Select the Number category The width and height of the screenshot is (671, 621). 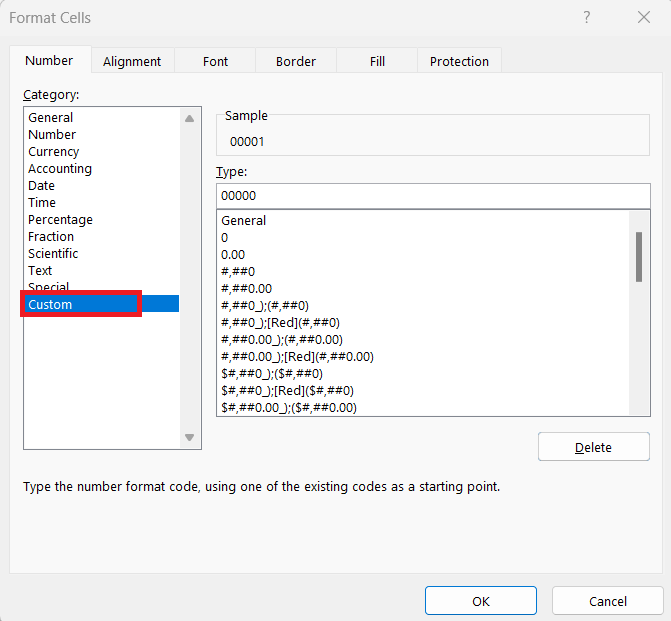(x=101, y=134)
